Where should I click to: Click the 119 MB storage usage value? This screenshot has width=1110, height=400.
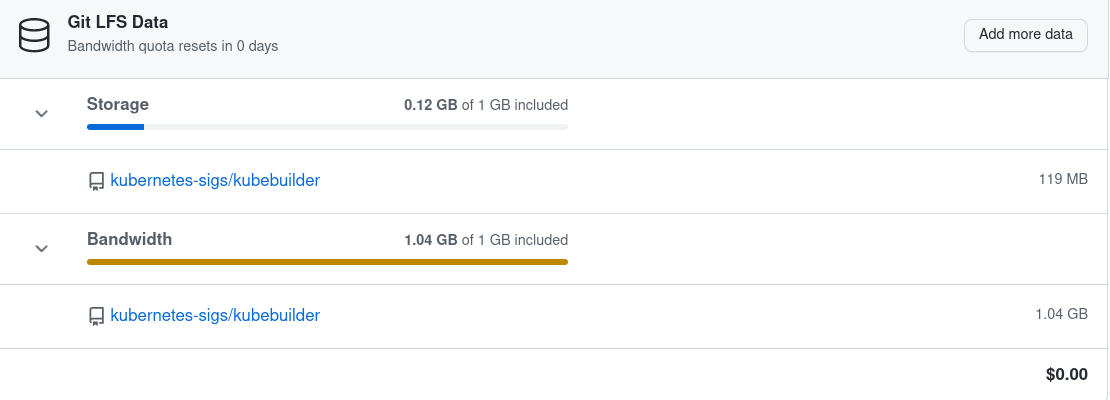[x=1063, y=180]
